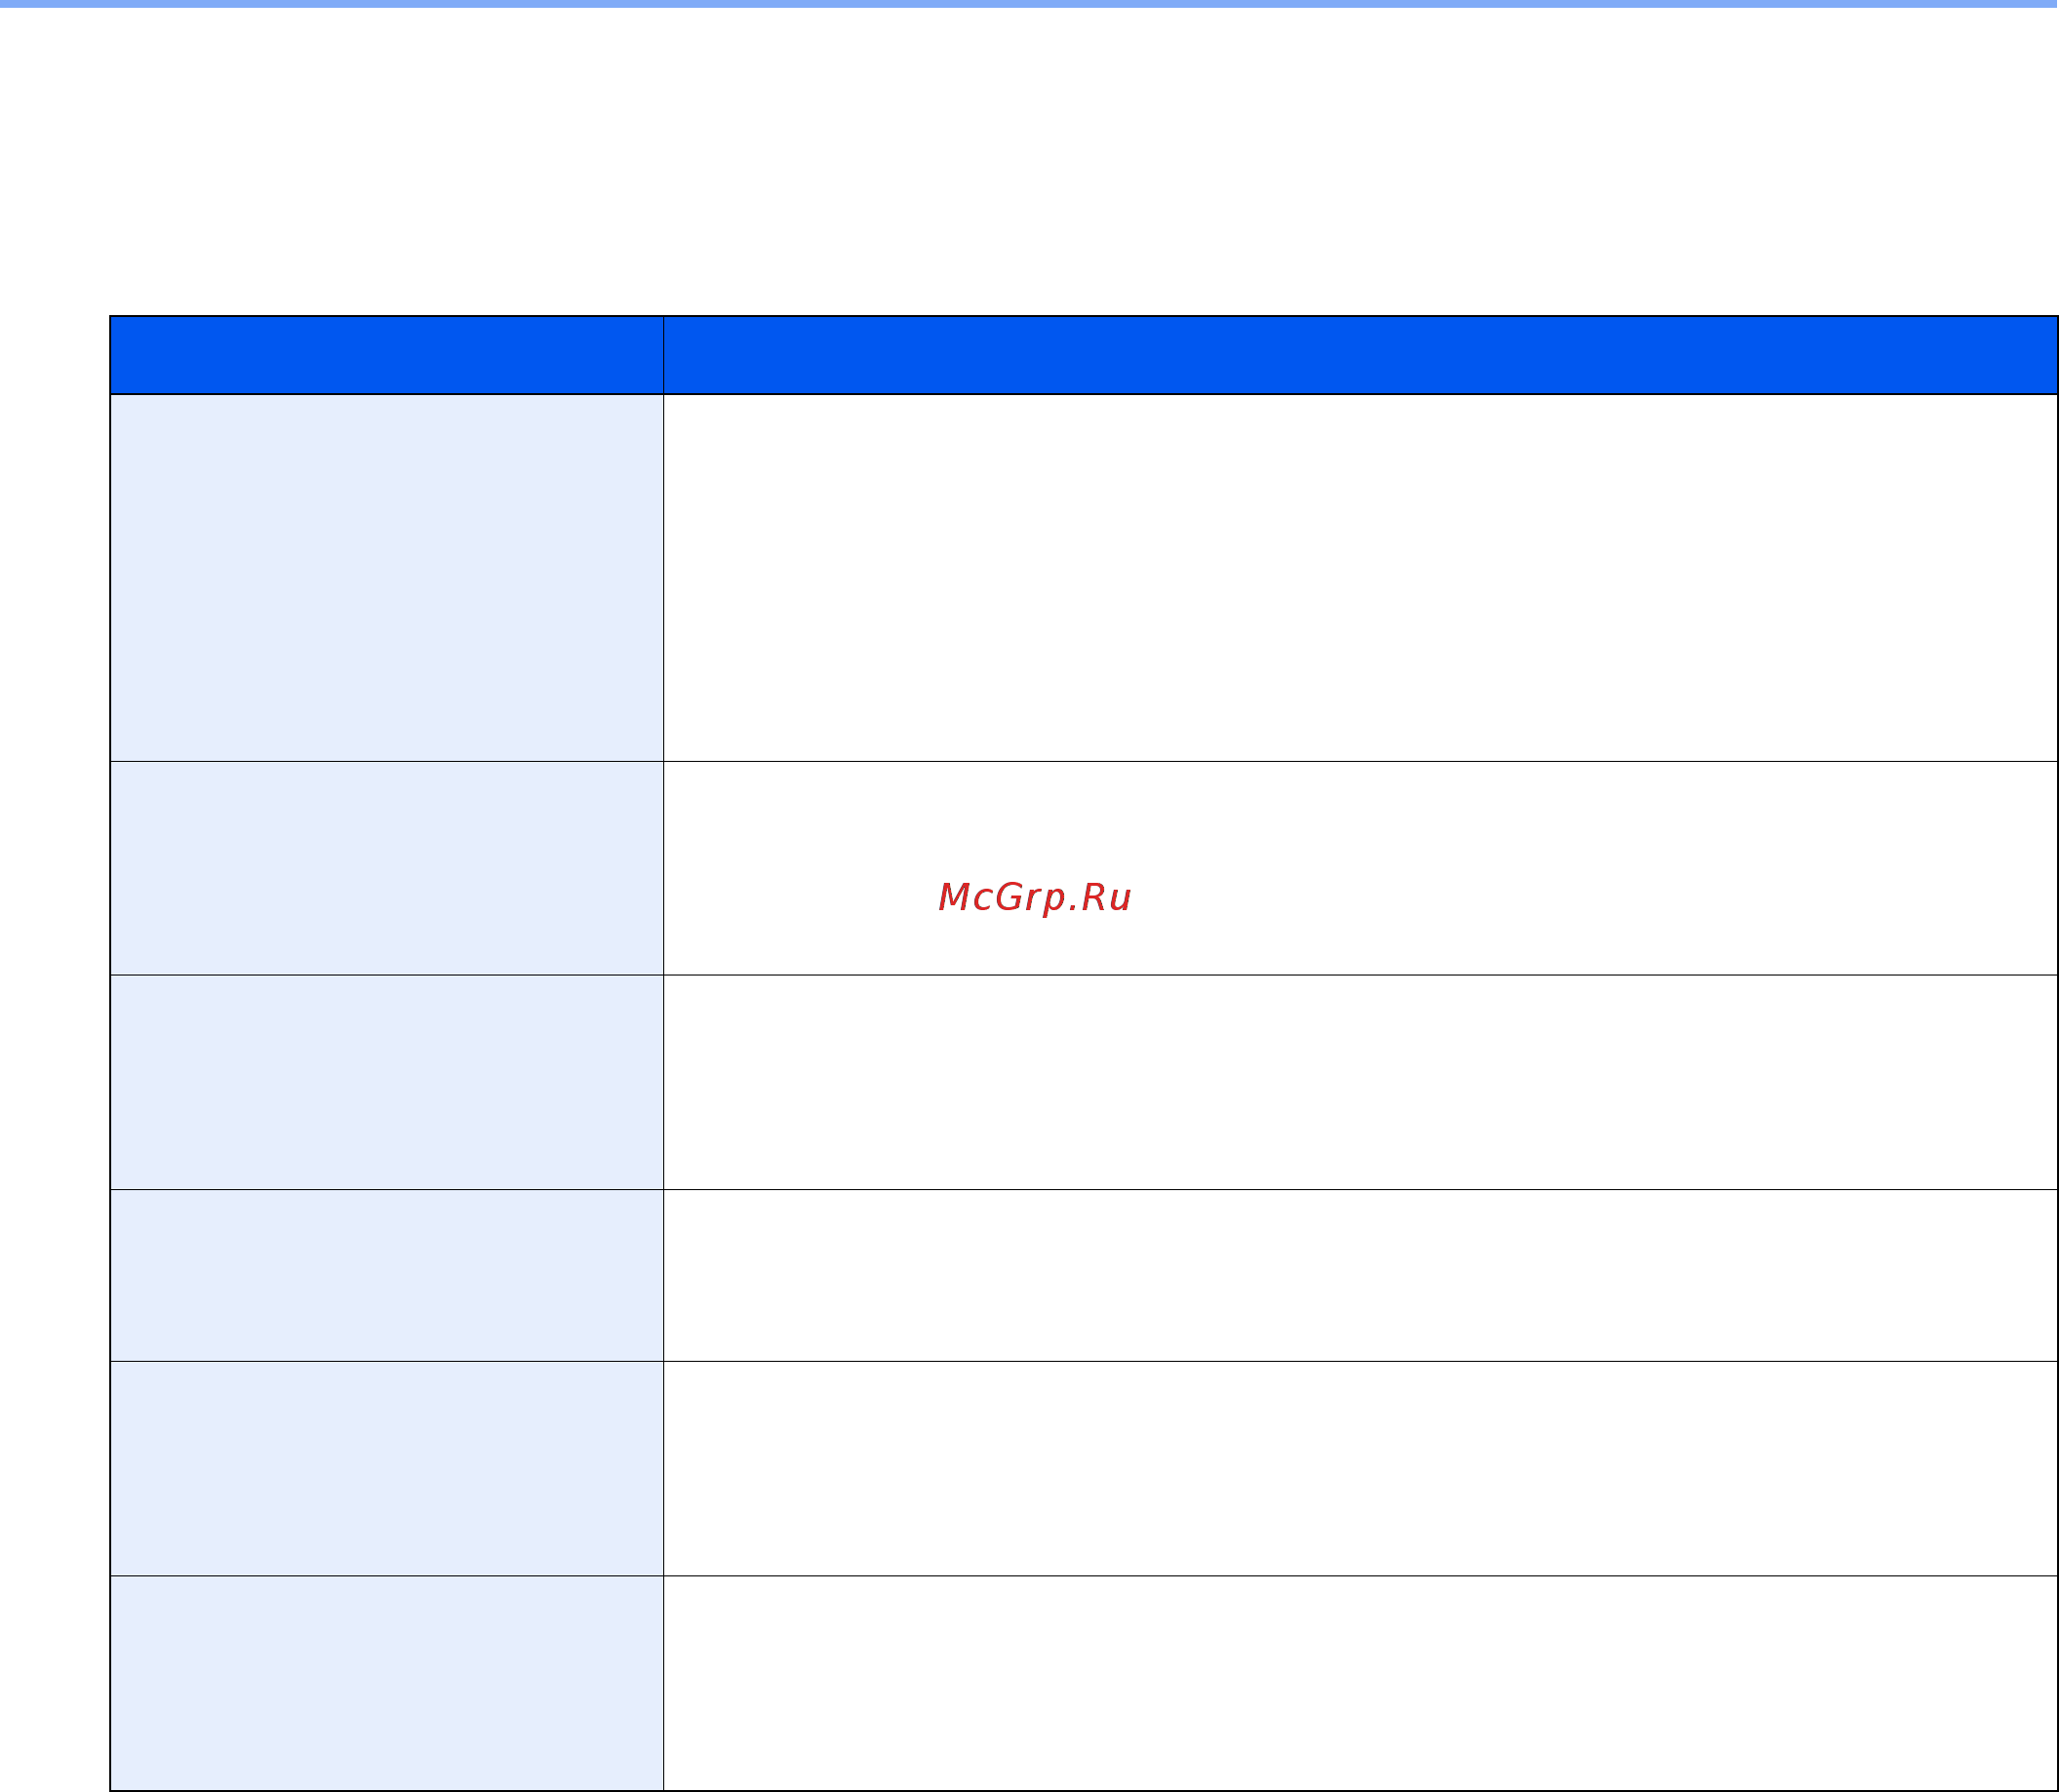The width and height of the screenshot is (2059, 1792).
Task: Click the third-row light blue cell
Action: (x=386, y=1082)
